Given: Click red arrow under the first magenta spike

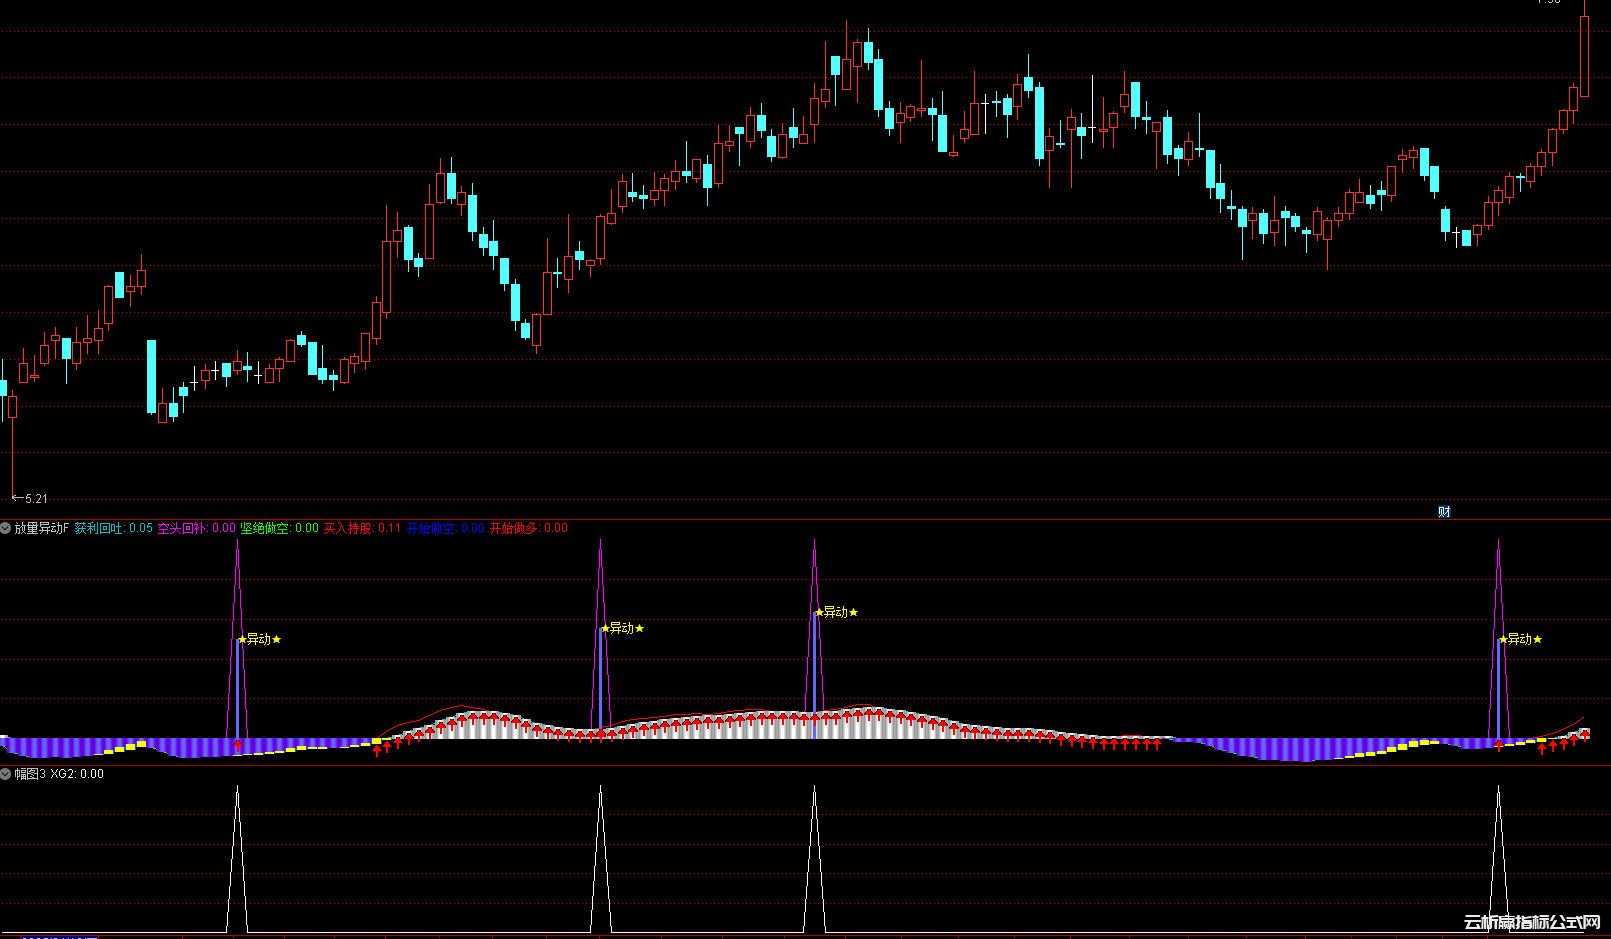Looking at the screenshot, I should [237, 745].
